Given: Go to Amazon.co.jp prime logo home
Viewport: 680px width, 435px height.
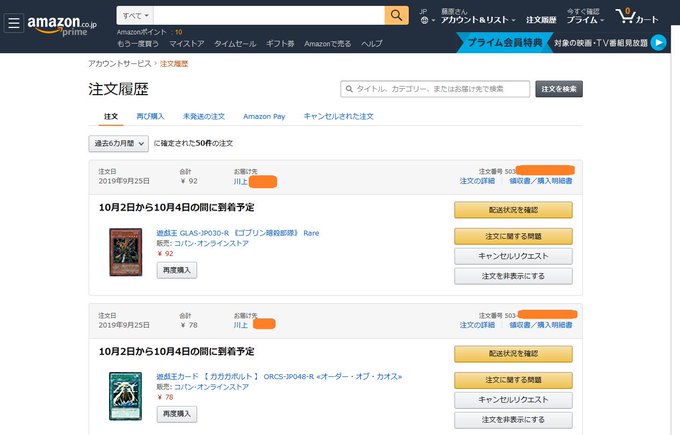Looking at the screenshot, I should [x=62, y=25].
